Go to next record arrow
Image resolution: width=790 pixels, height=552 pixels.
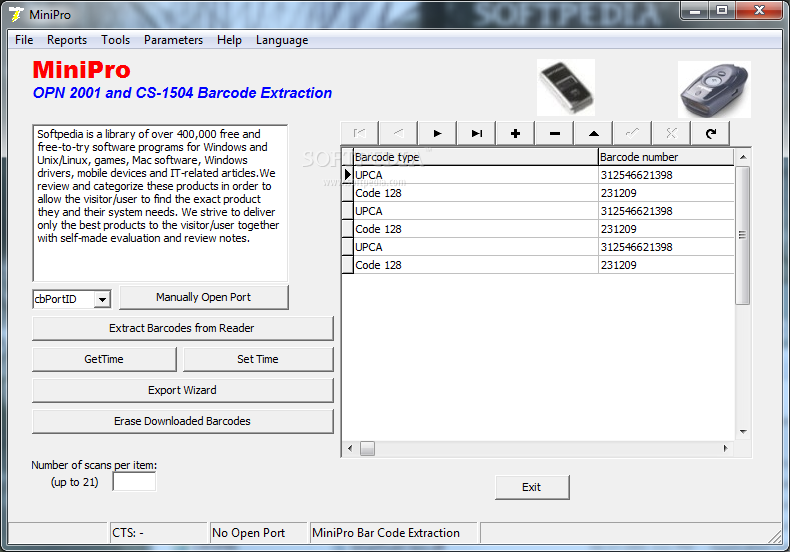[x=437, y=133]
